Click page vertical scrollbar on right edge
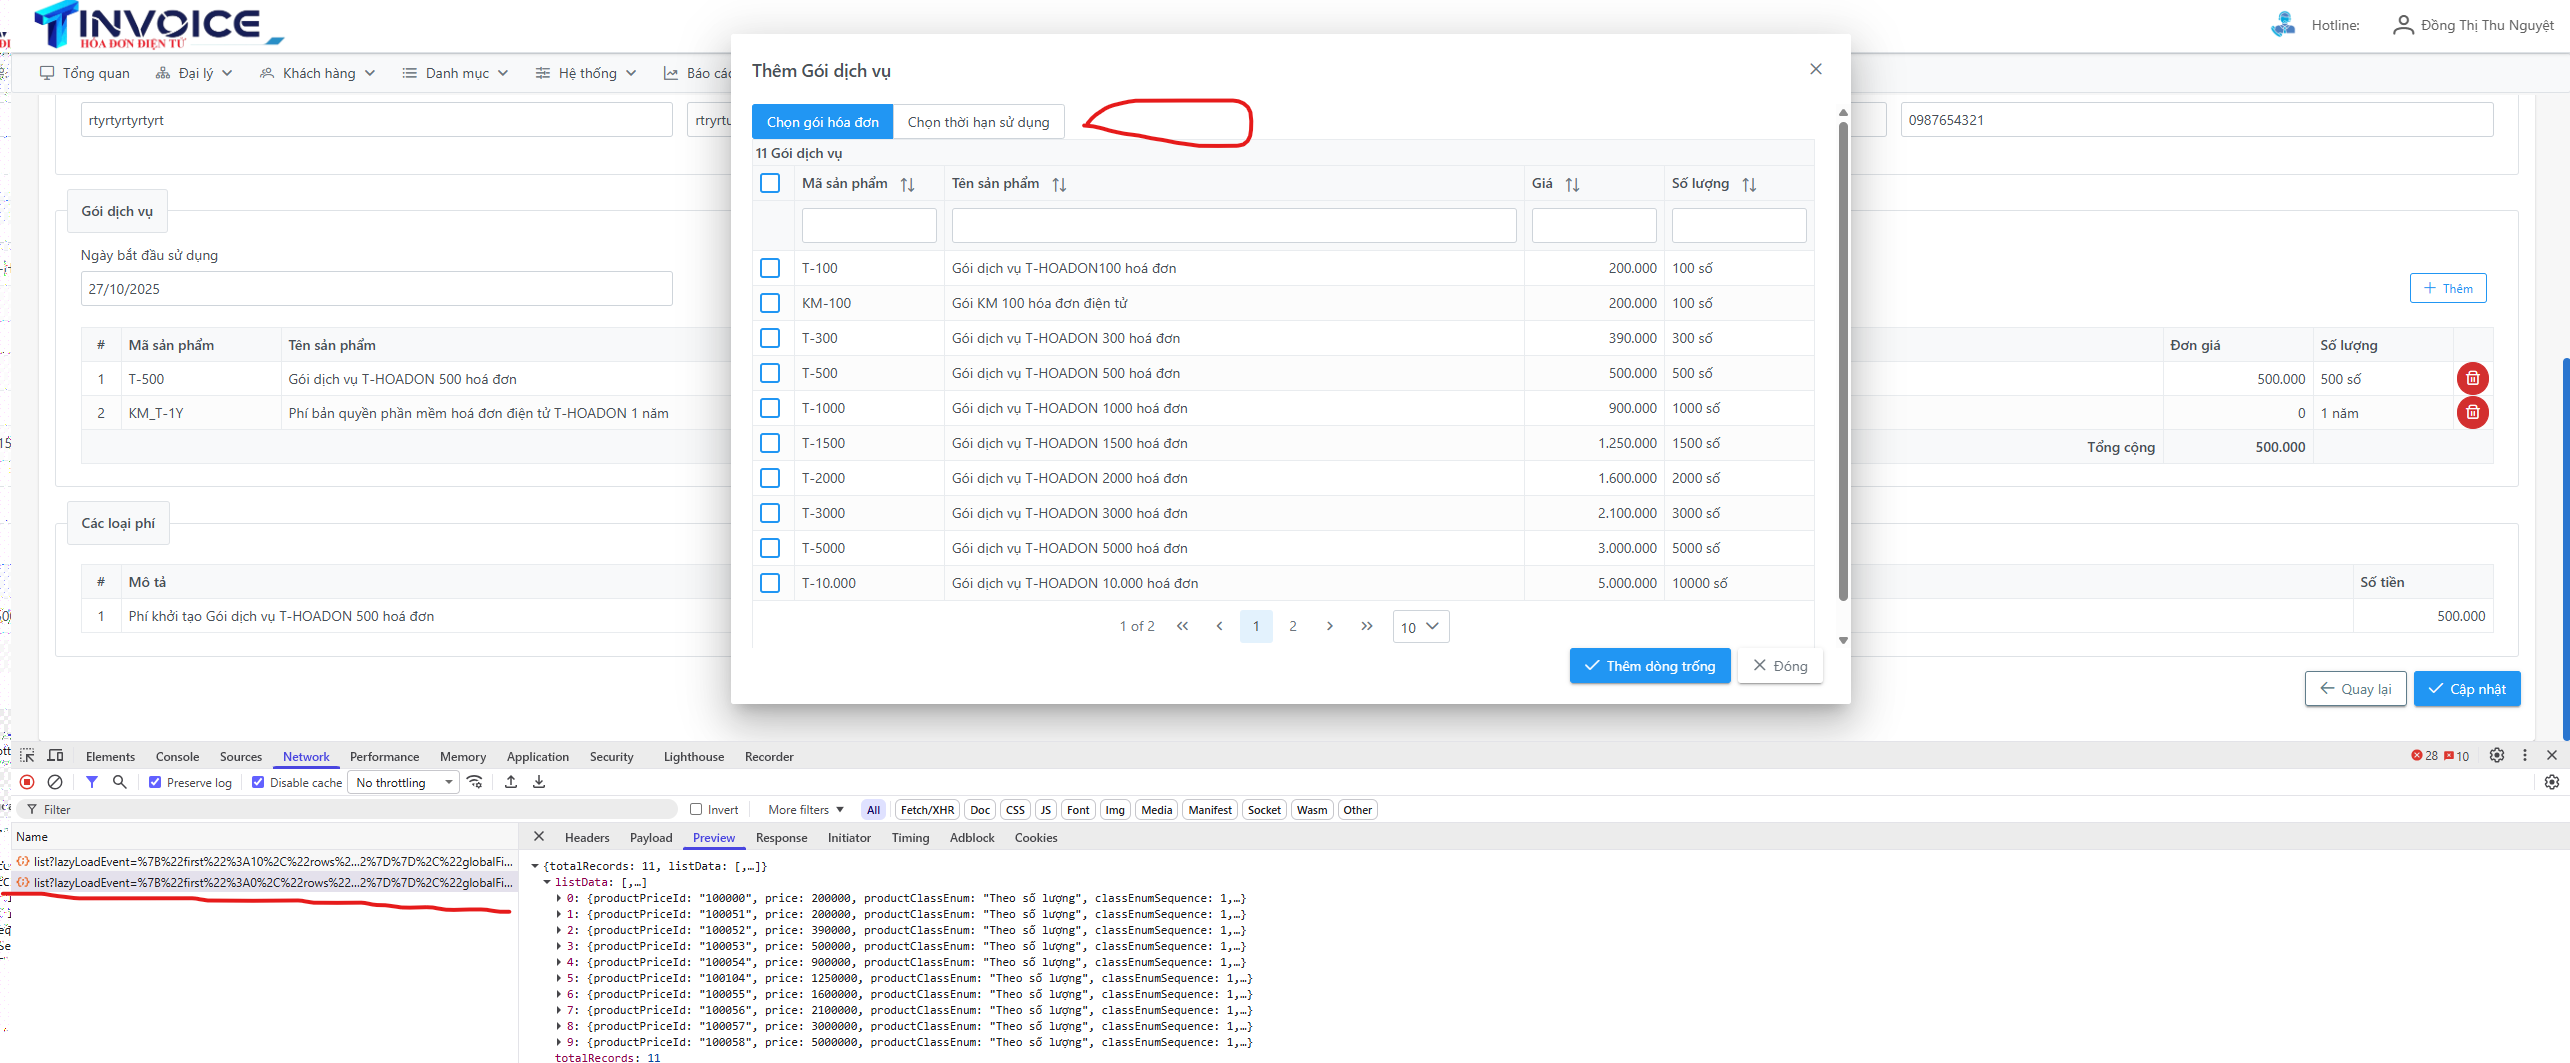The width and height of the screenshot is (2570, 1063). click(x=2565, y=548)
